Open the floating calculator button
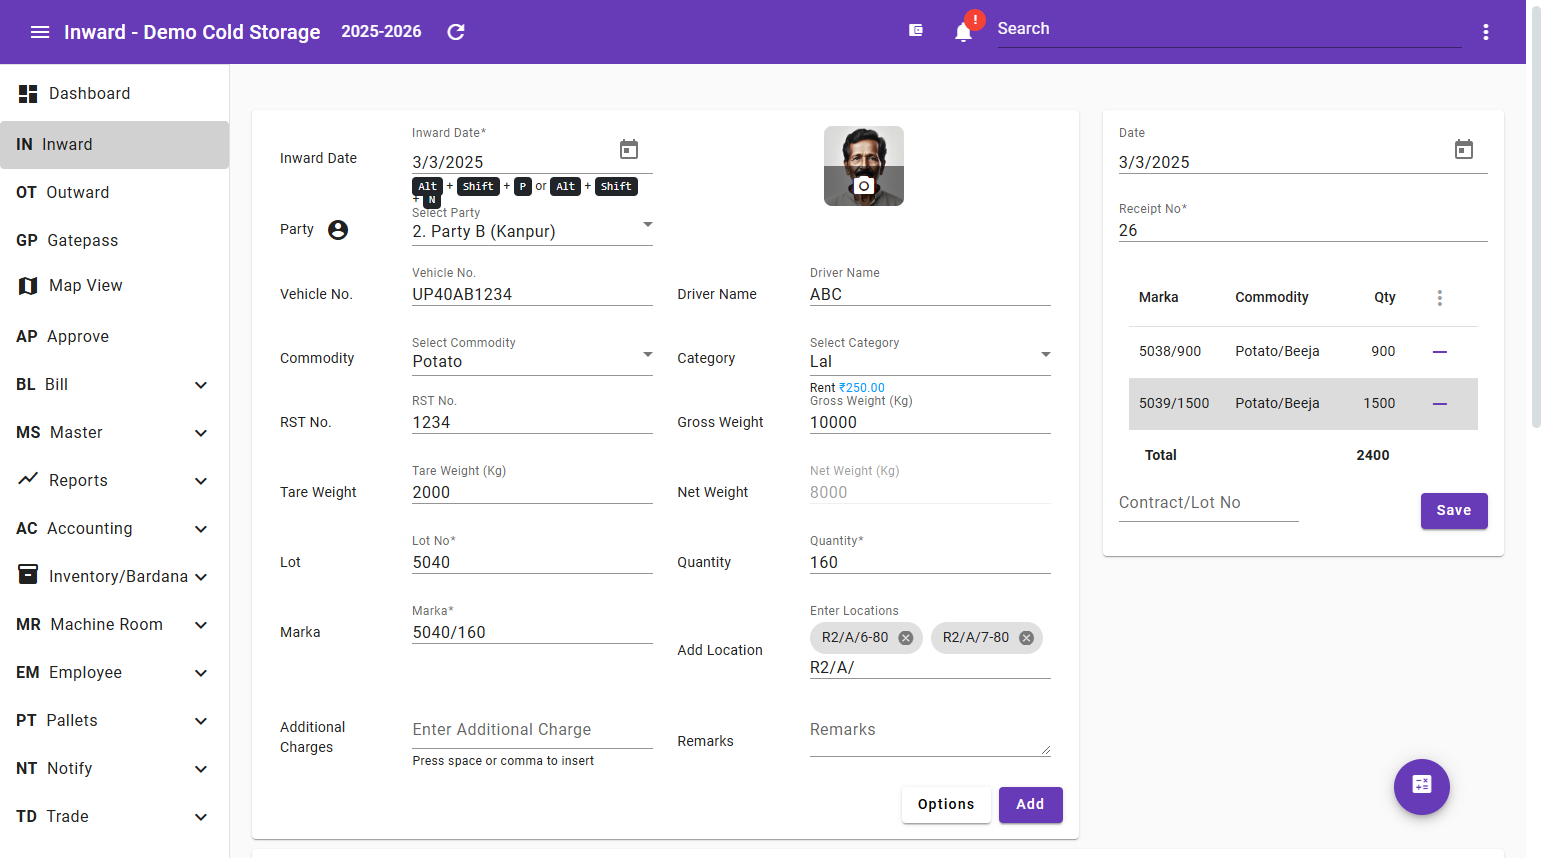Image resolution: width=1547 pixels, height=858 pixels. coord(1421,787)
